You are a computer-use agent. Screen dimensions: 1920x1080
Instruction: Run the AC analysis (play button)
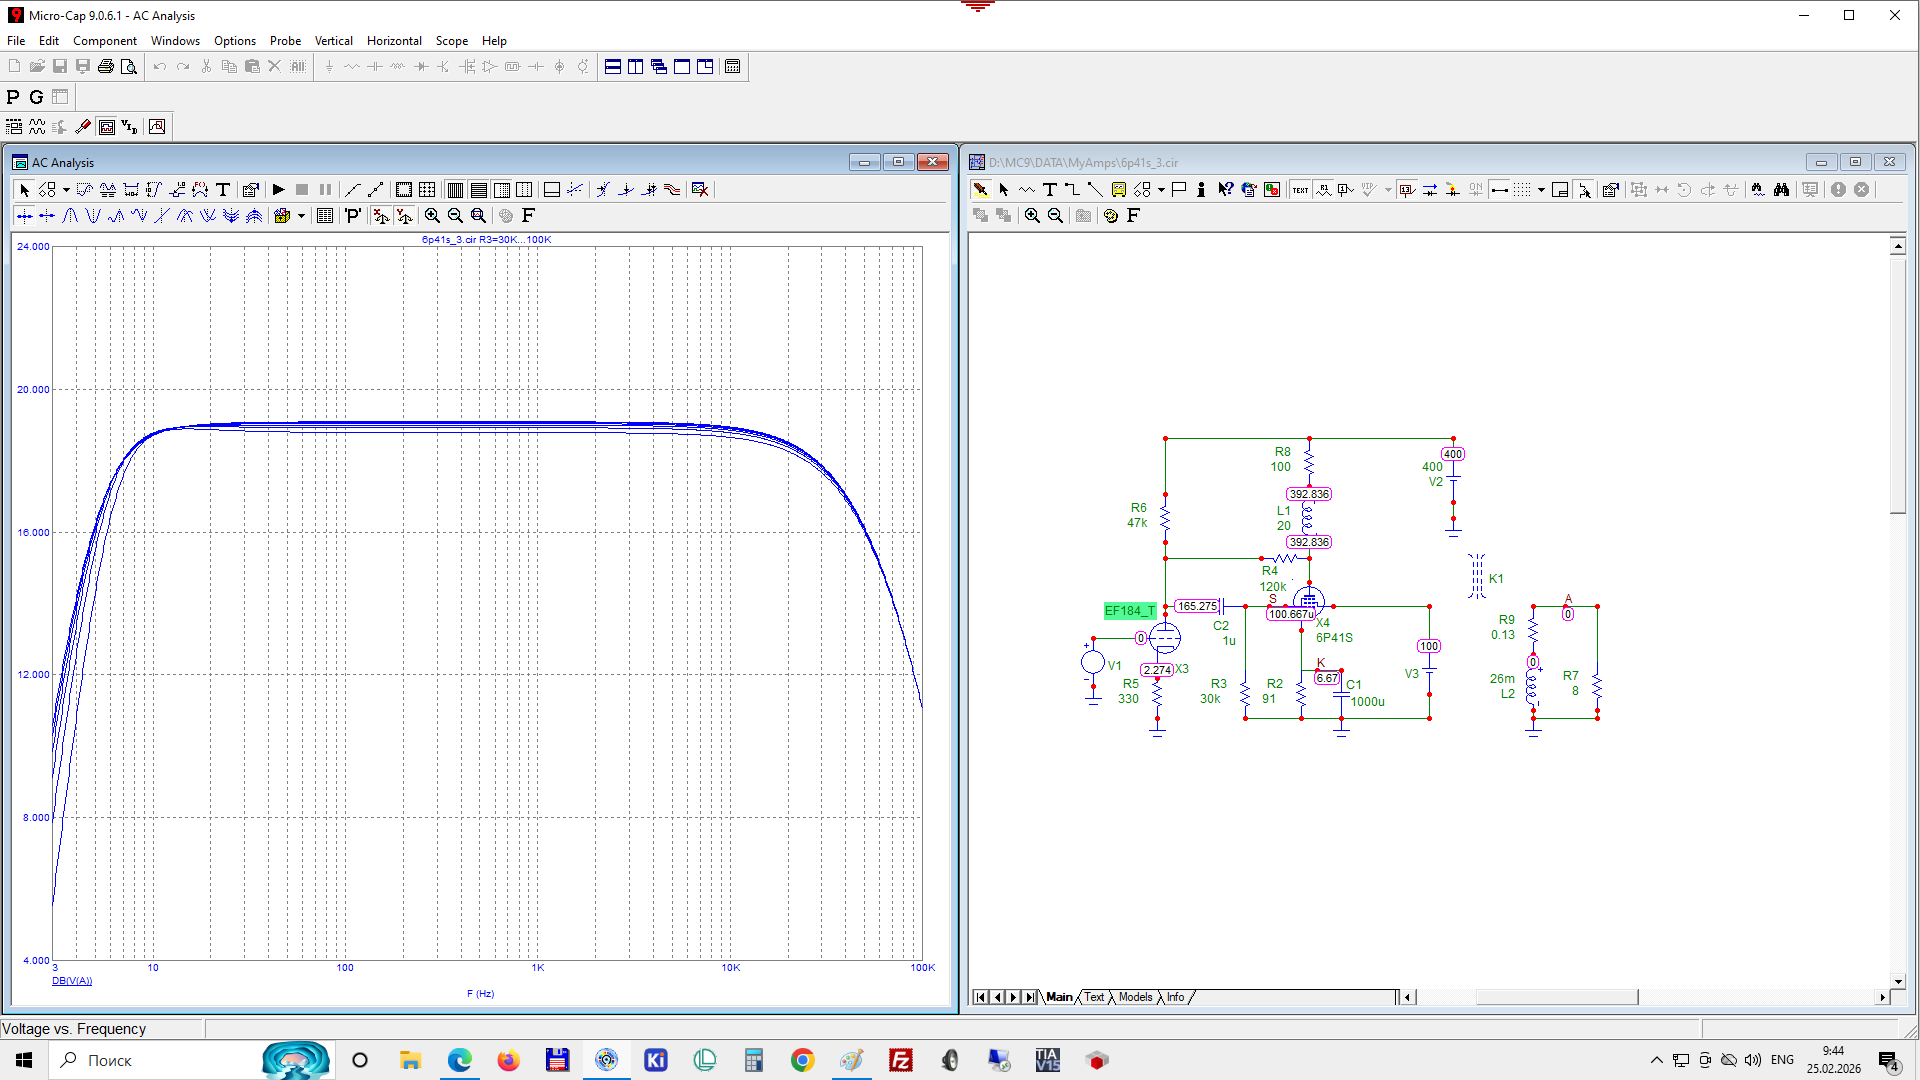click(x=279, y=190)
